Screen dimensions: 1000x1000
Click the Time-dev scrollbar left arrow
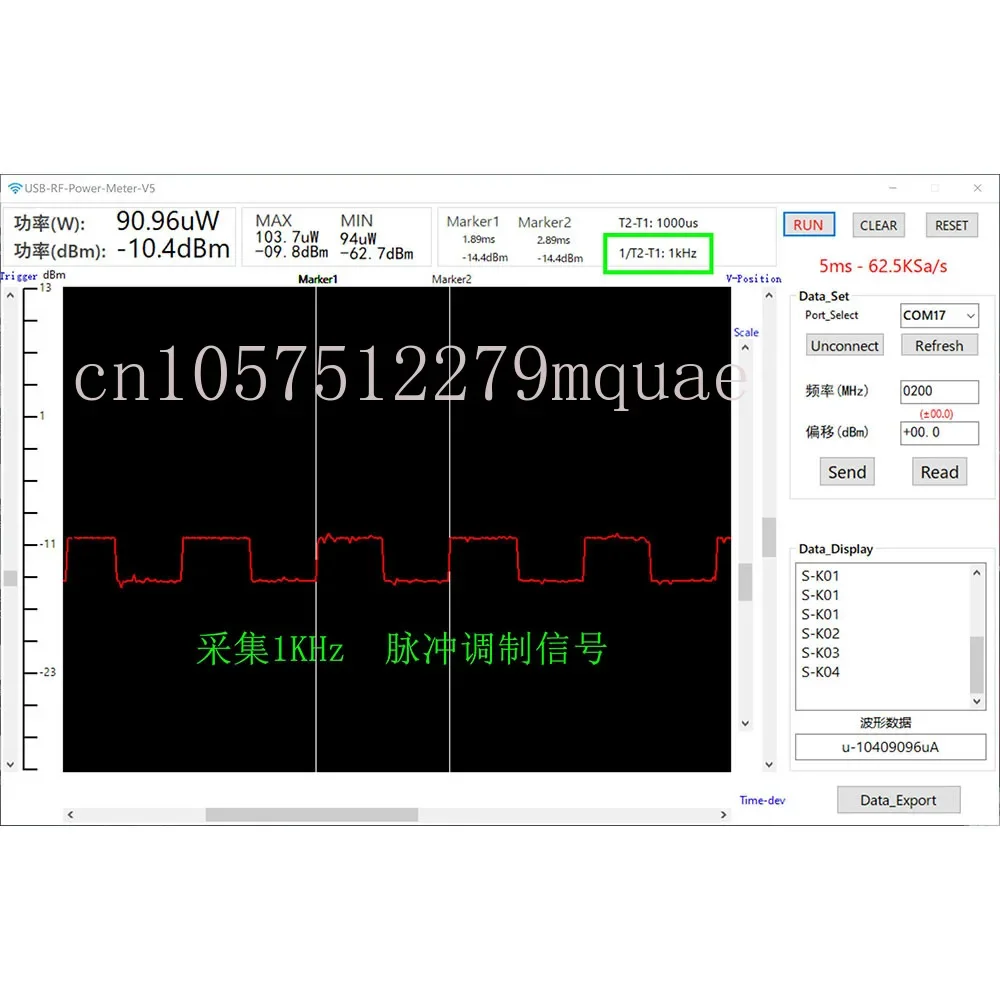click(x=71, y=814)
